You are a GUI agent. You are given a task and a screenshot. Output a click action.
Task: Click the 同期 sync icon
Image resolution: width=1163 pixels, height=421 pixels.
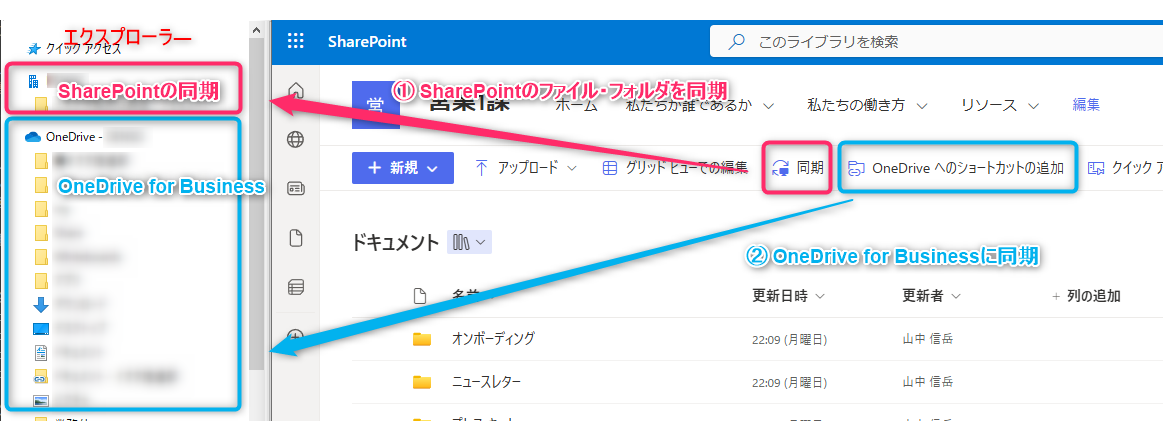[x=780, y=168]
